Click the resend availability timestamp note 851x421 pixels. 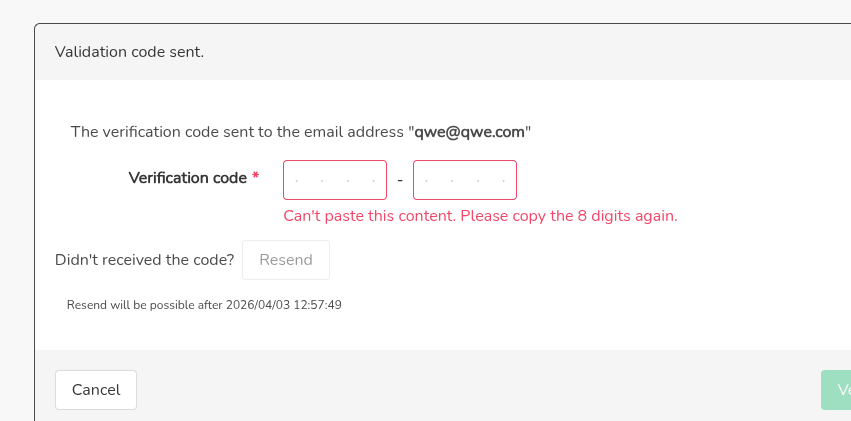[x=204, y=305]
